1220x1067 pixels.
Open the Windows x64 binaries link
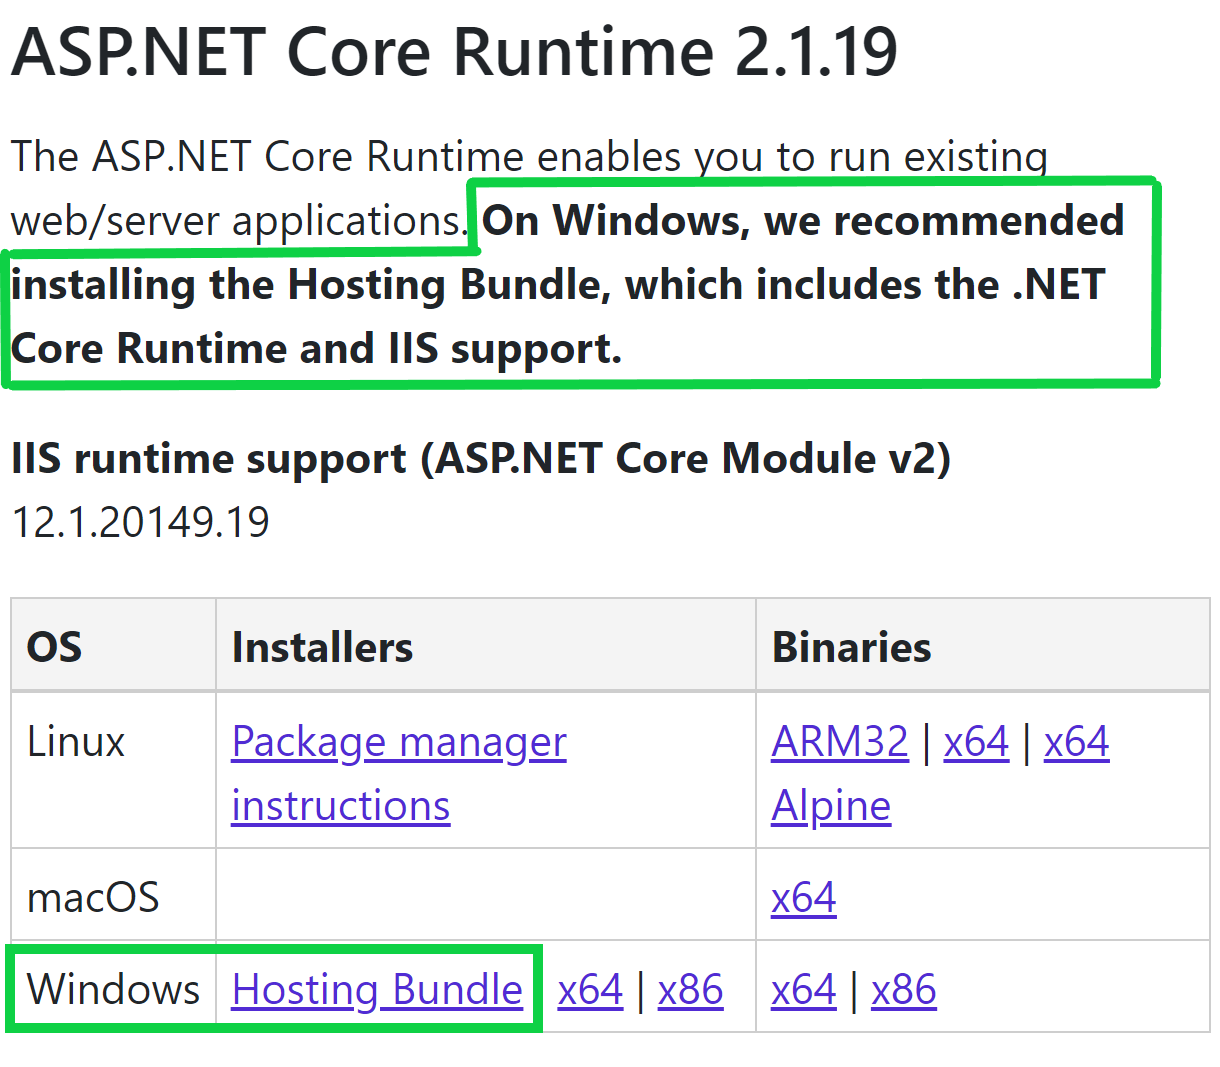point(803,989)
